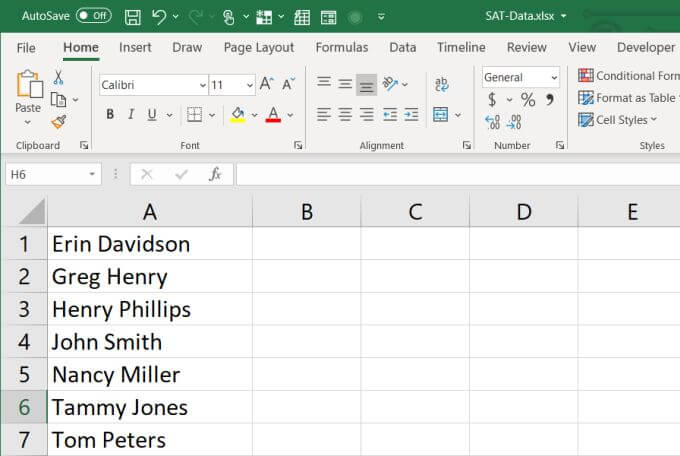Click the Increase Decimal icon
The height and width of the screenshot is (456, 680).
492,122
